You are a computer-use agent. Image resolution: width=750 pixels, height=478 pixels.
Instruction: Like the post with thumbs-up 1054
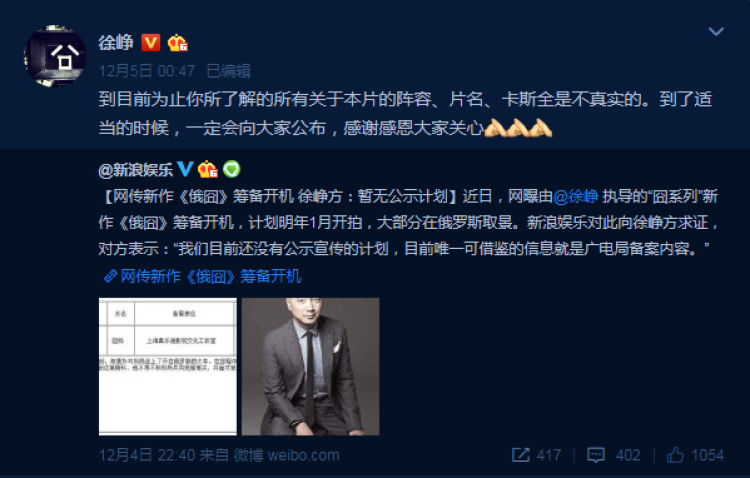[x=695, y=455]
